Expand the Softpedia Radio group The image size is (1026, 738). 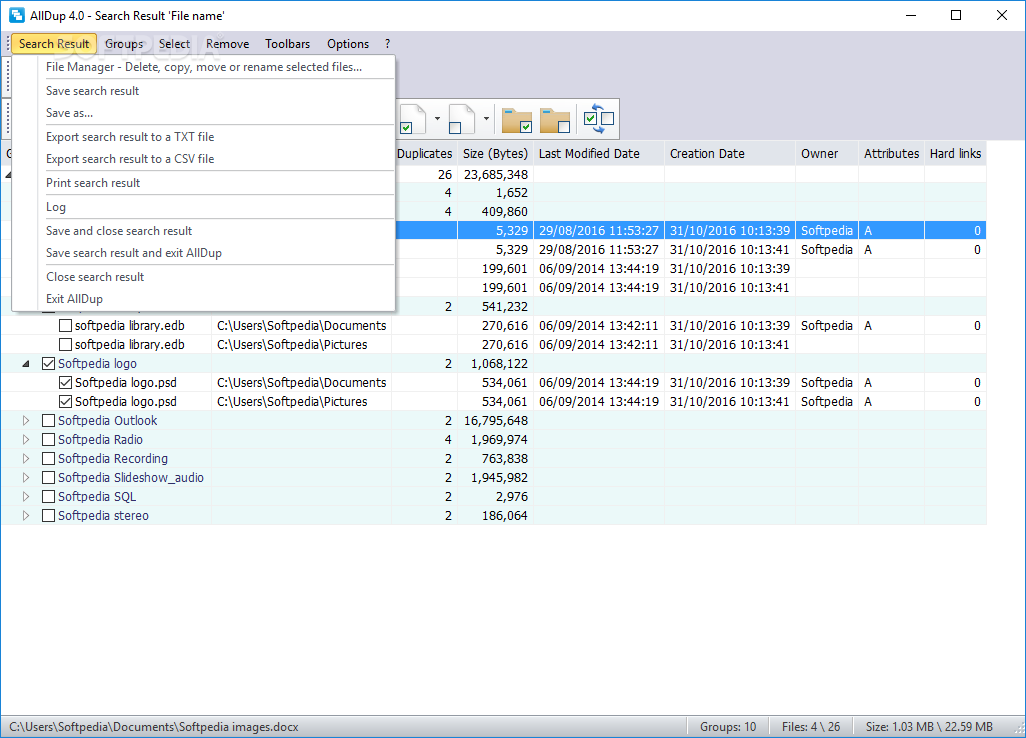[26, 440]
